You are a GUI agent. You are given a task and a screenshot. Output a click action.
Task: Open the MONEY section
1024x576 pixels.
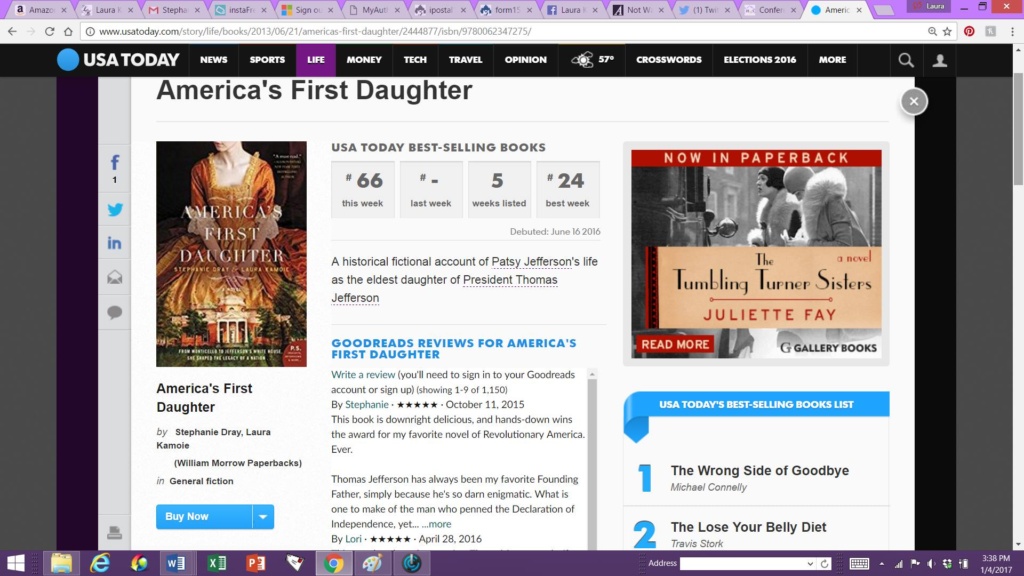coord(364,59)
